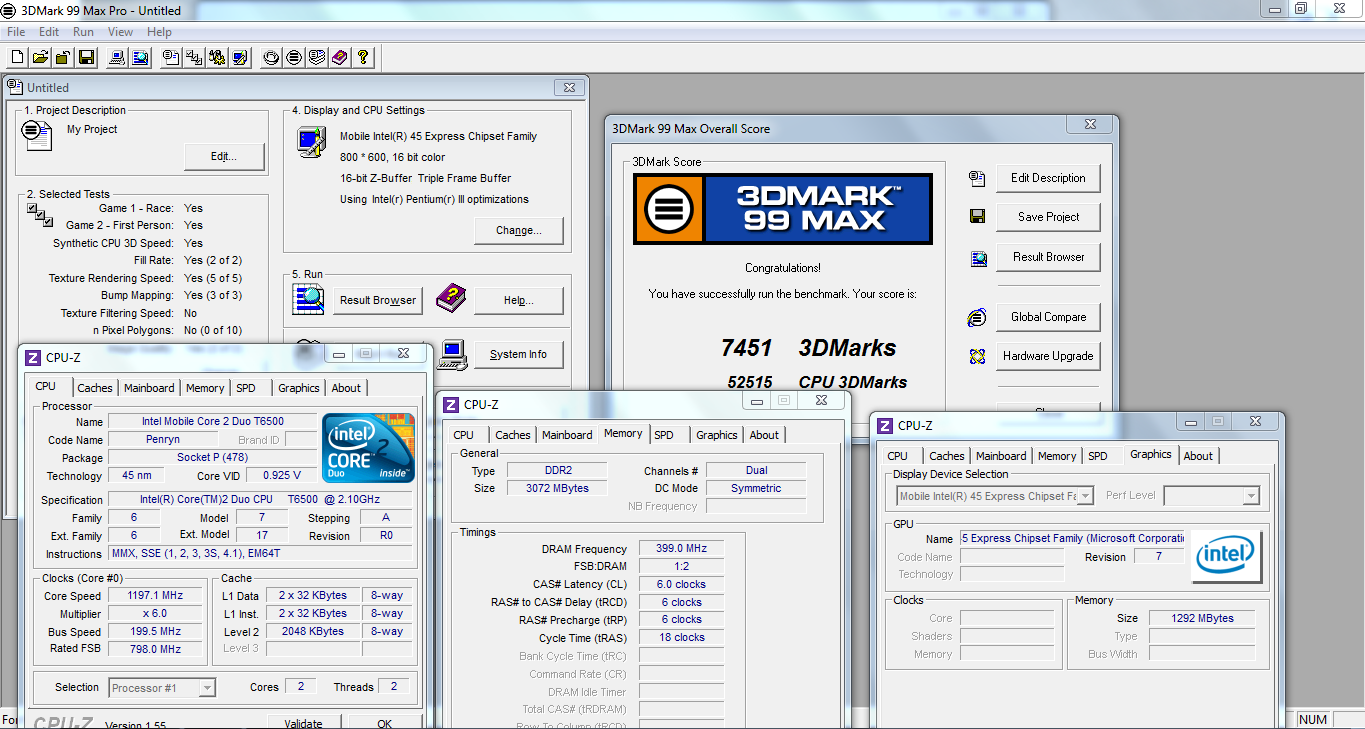Click the 3DMark logo run toolbar icon
Viewport: 1365px width, 729px height.
click(294, 58)
